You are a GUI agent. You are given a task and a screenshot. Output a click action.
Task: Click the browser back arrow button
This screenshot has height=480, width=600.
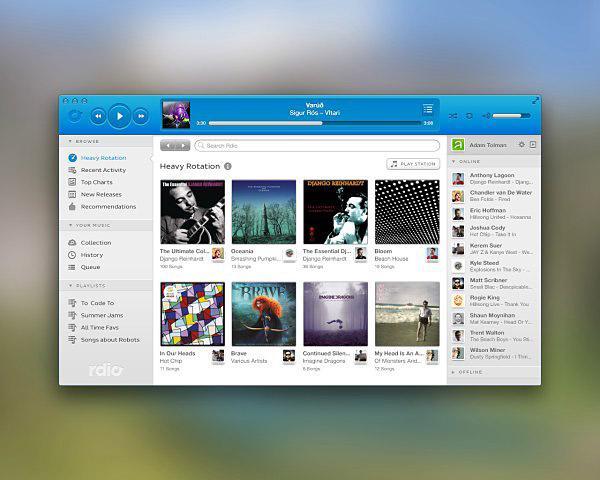coord(169,145)
